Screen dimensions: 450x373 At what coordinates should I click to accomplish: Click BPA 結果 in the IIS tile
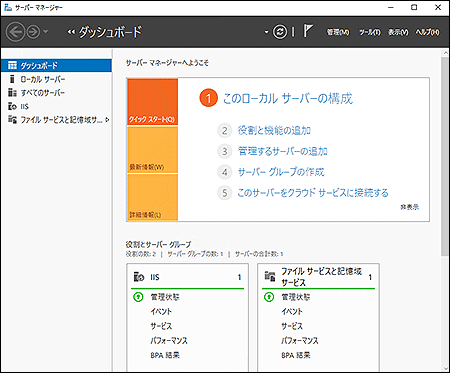coord(165,355)
